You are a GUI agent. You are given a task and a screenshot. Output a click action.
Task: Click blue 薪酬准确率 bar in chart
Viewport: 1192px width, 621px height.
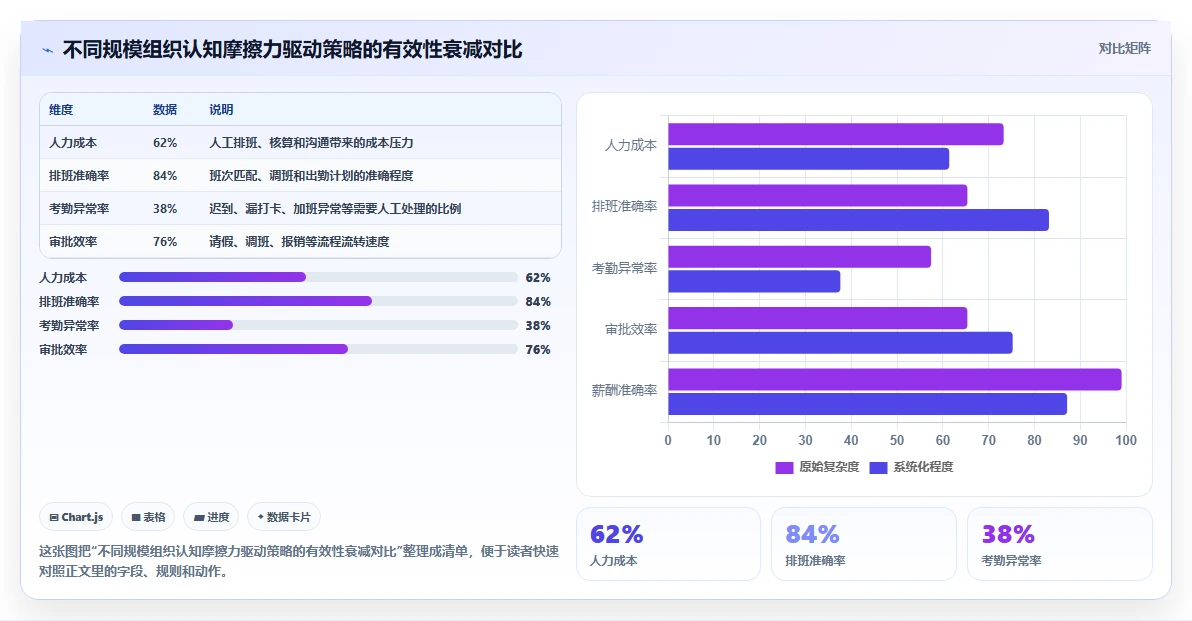pyautogui.click(x=867, y=404)
